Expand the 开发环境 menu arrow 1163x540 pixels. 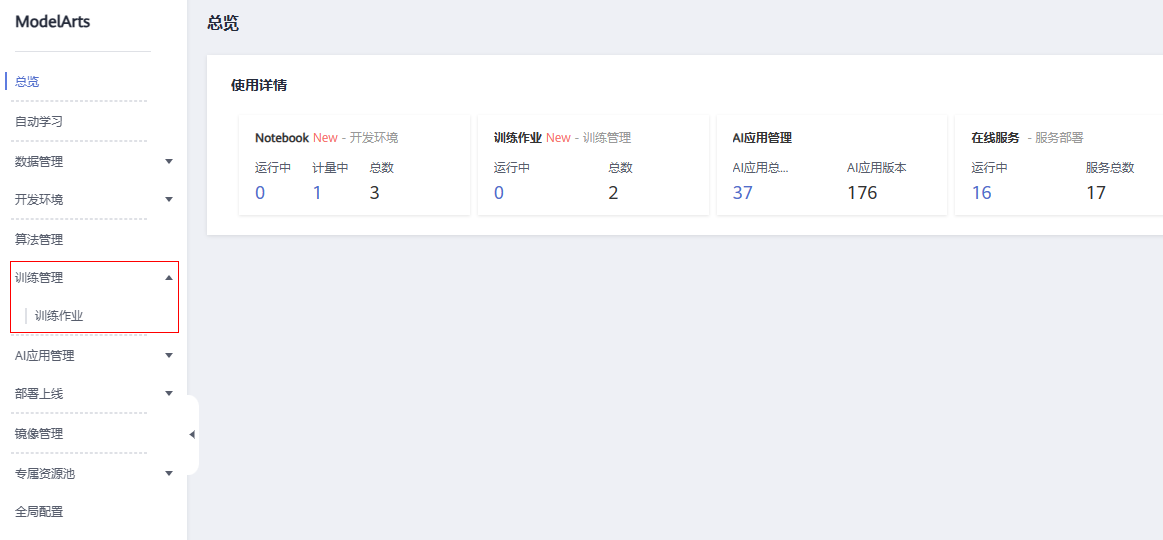click(168, 200)
